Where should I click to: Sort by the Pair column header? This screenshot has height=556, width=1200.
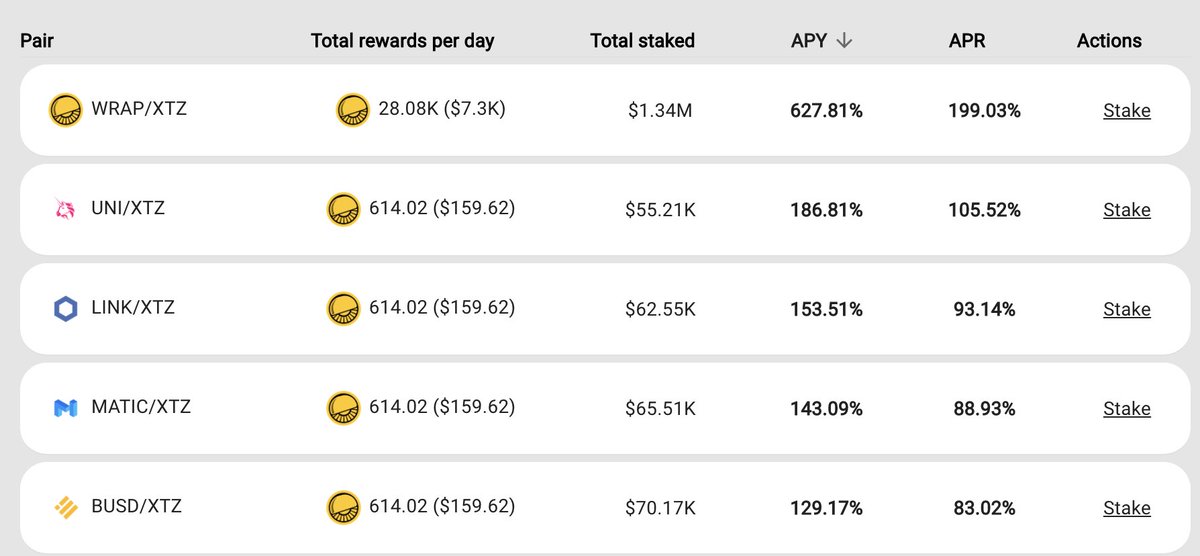point(37,41)
